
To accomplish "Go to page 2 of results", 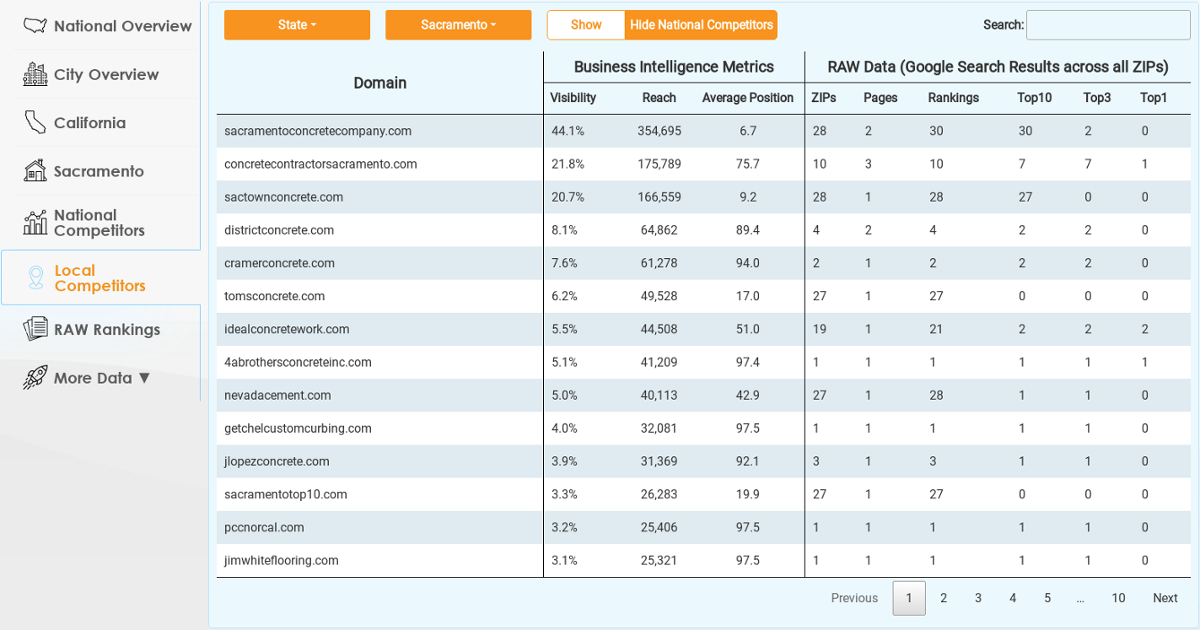I will [943, 598].
